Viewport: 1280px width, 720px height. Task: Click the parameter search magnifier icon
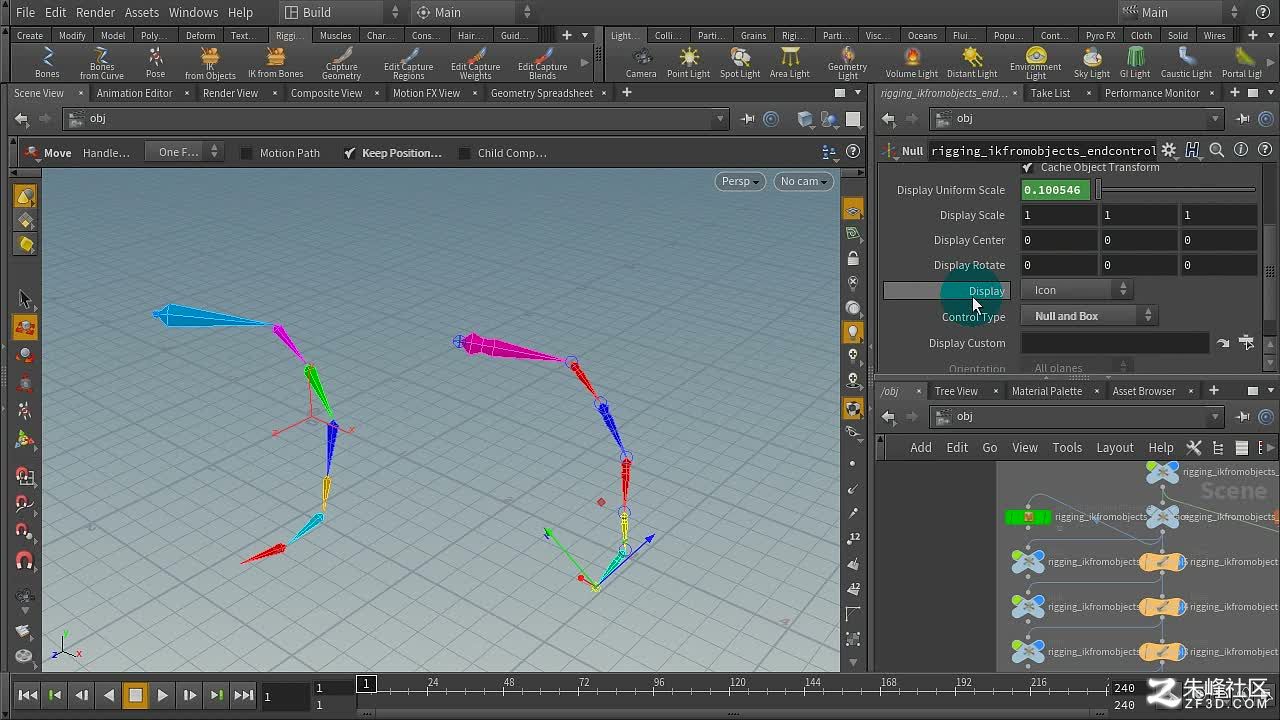click(x=1217, y=151)
